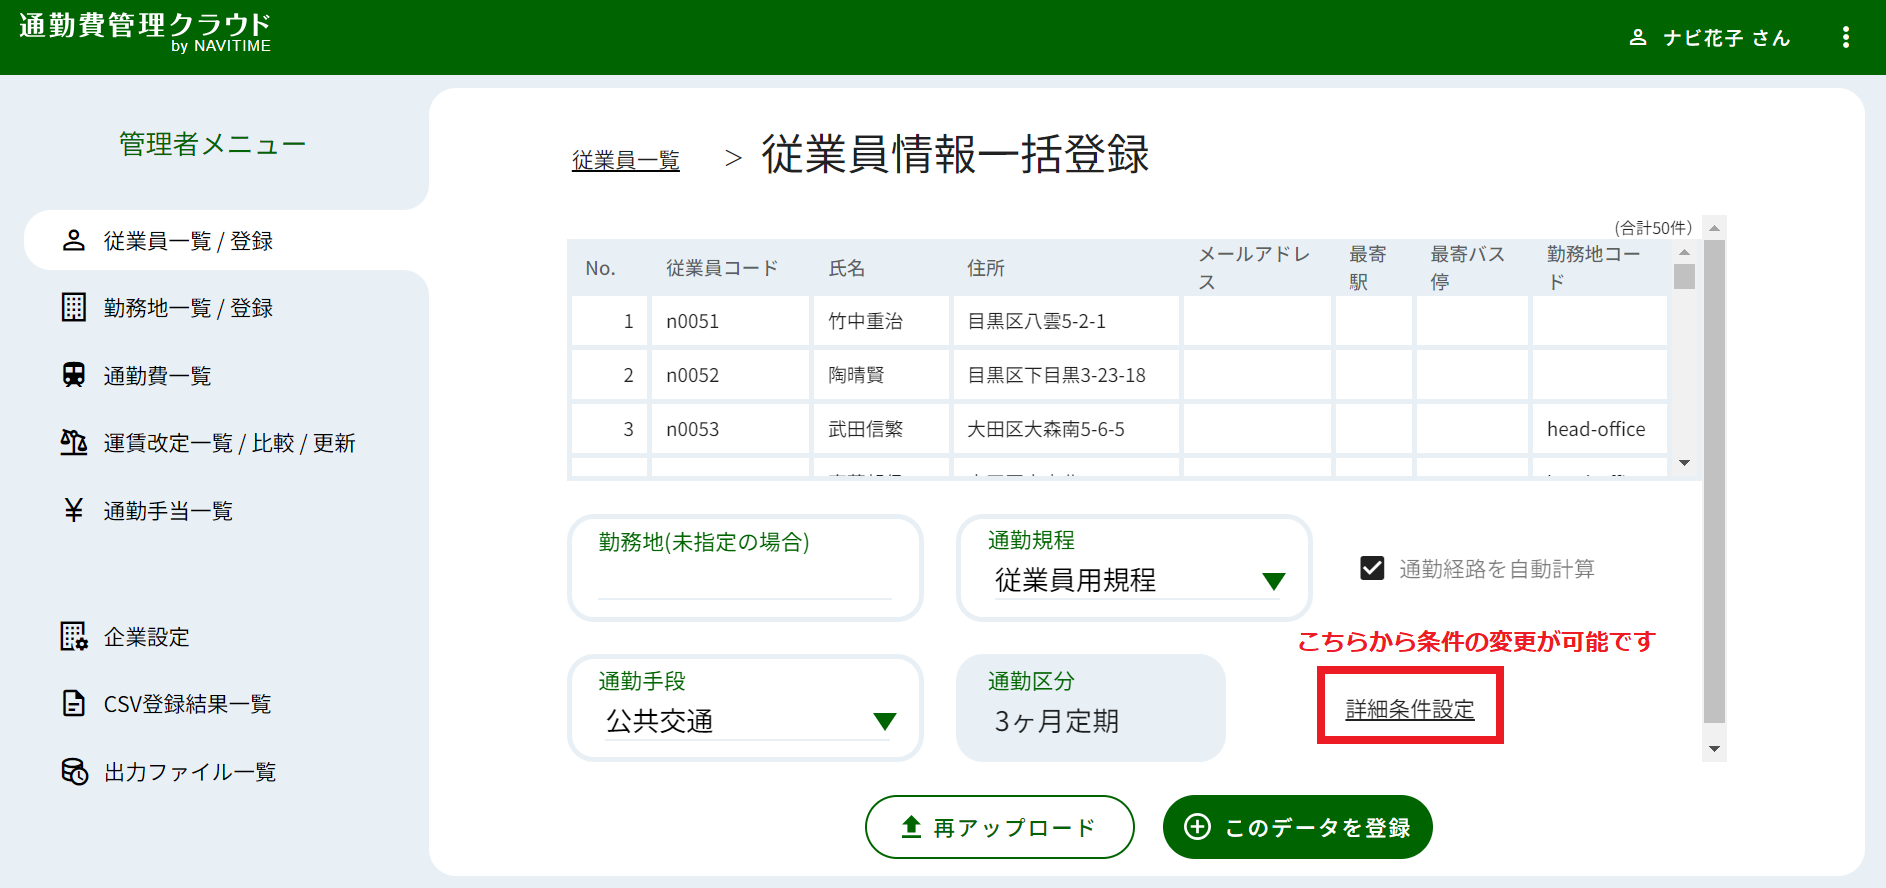Click the name cell 竹中重治
The width and height of the screenshot is (1886, 888).
tap(881, 321)
